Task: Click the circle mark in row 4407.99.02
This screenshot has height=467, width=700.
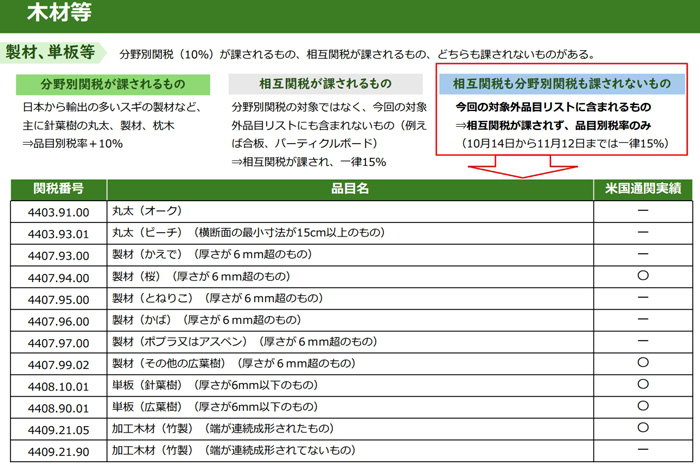Action: tap(643, 363)
